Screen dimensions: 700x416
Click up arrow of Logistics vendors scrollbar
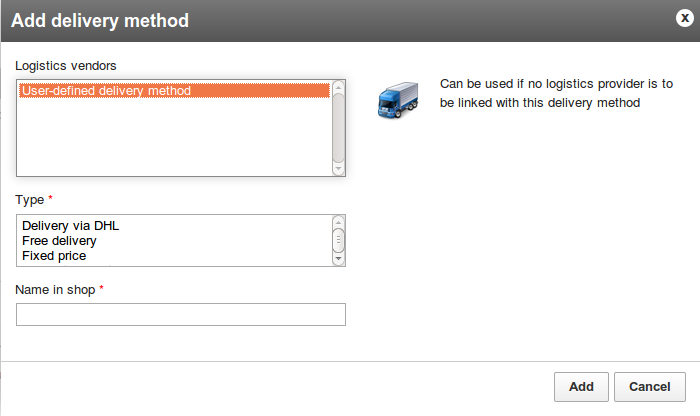click(x=338, y=87)
